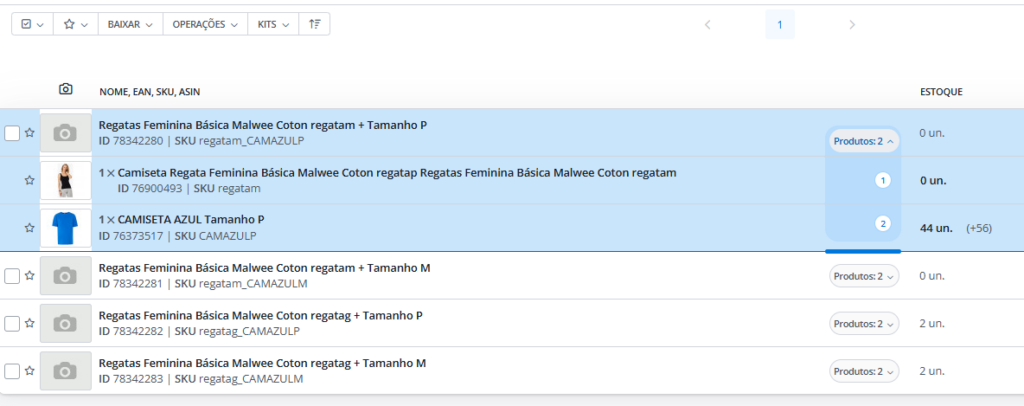Click the camera icon column header
Image resolution: width=1024 pixels, height=406 pixels.
tap(65, 90)
